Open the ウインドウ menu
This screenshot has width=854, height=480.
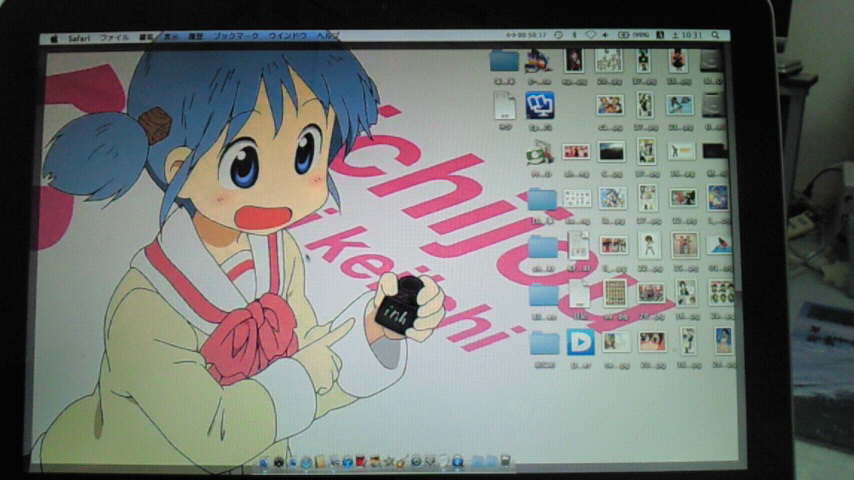(x=287, y=36)
